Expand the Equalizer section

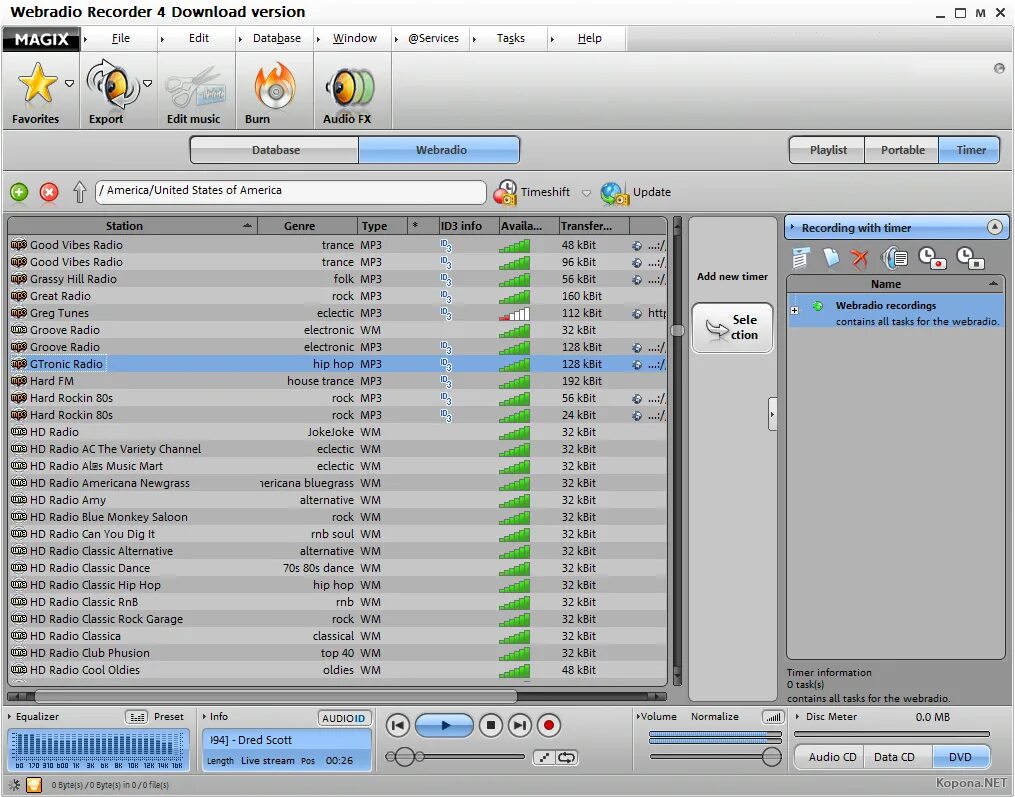click(x=10, y=717)
